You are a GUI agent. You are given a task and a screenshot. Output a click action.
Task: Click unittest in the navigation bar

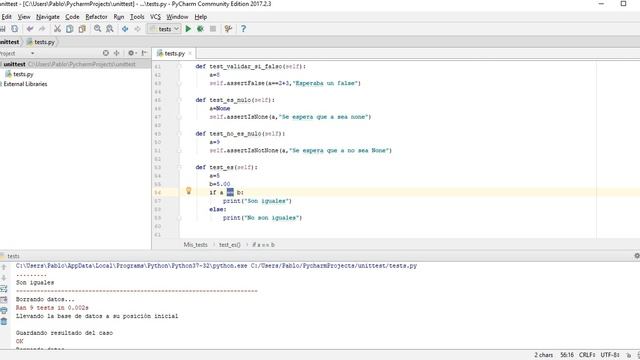[10, 42]
